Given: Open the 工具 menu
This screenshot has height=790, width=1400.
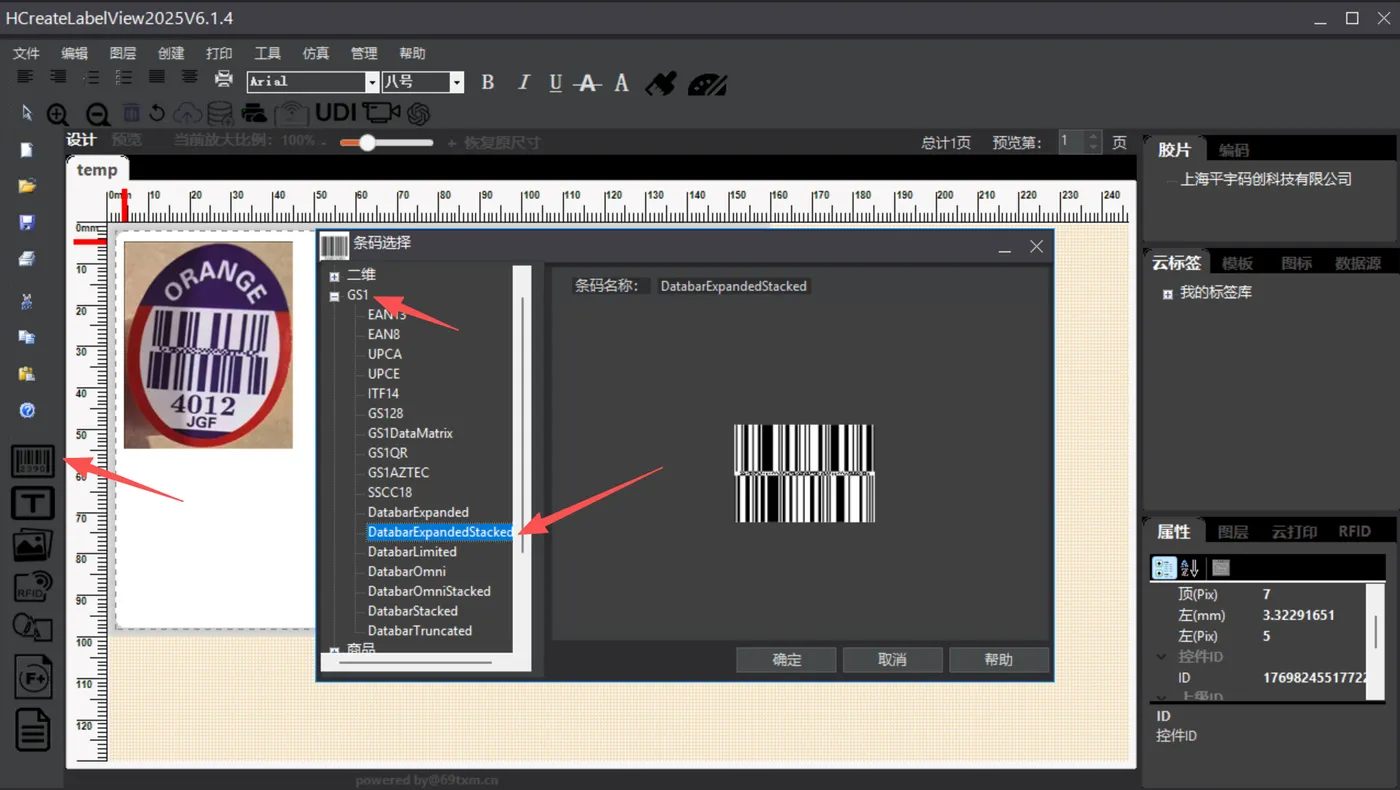Looking at the screenshot, I should click(267, 53).
